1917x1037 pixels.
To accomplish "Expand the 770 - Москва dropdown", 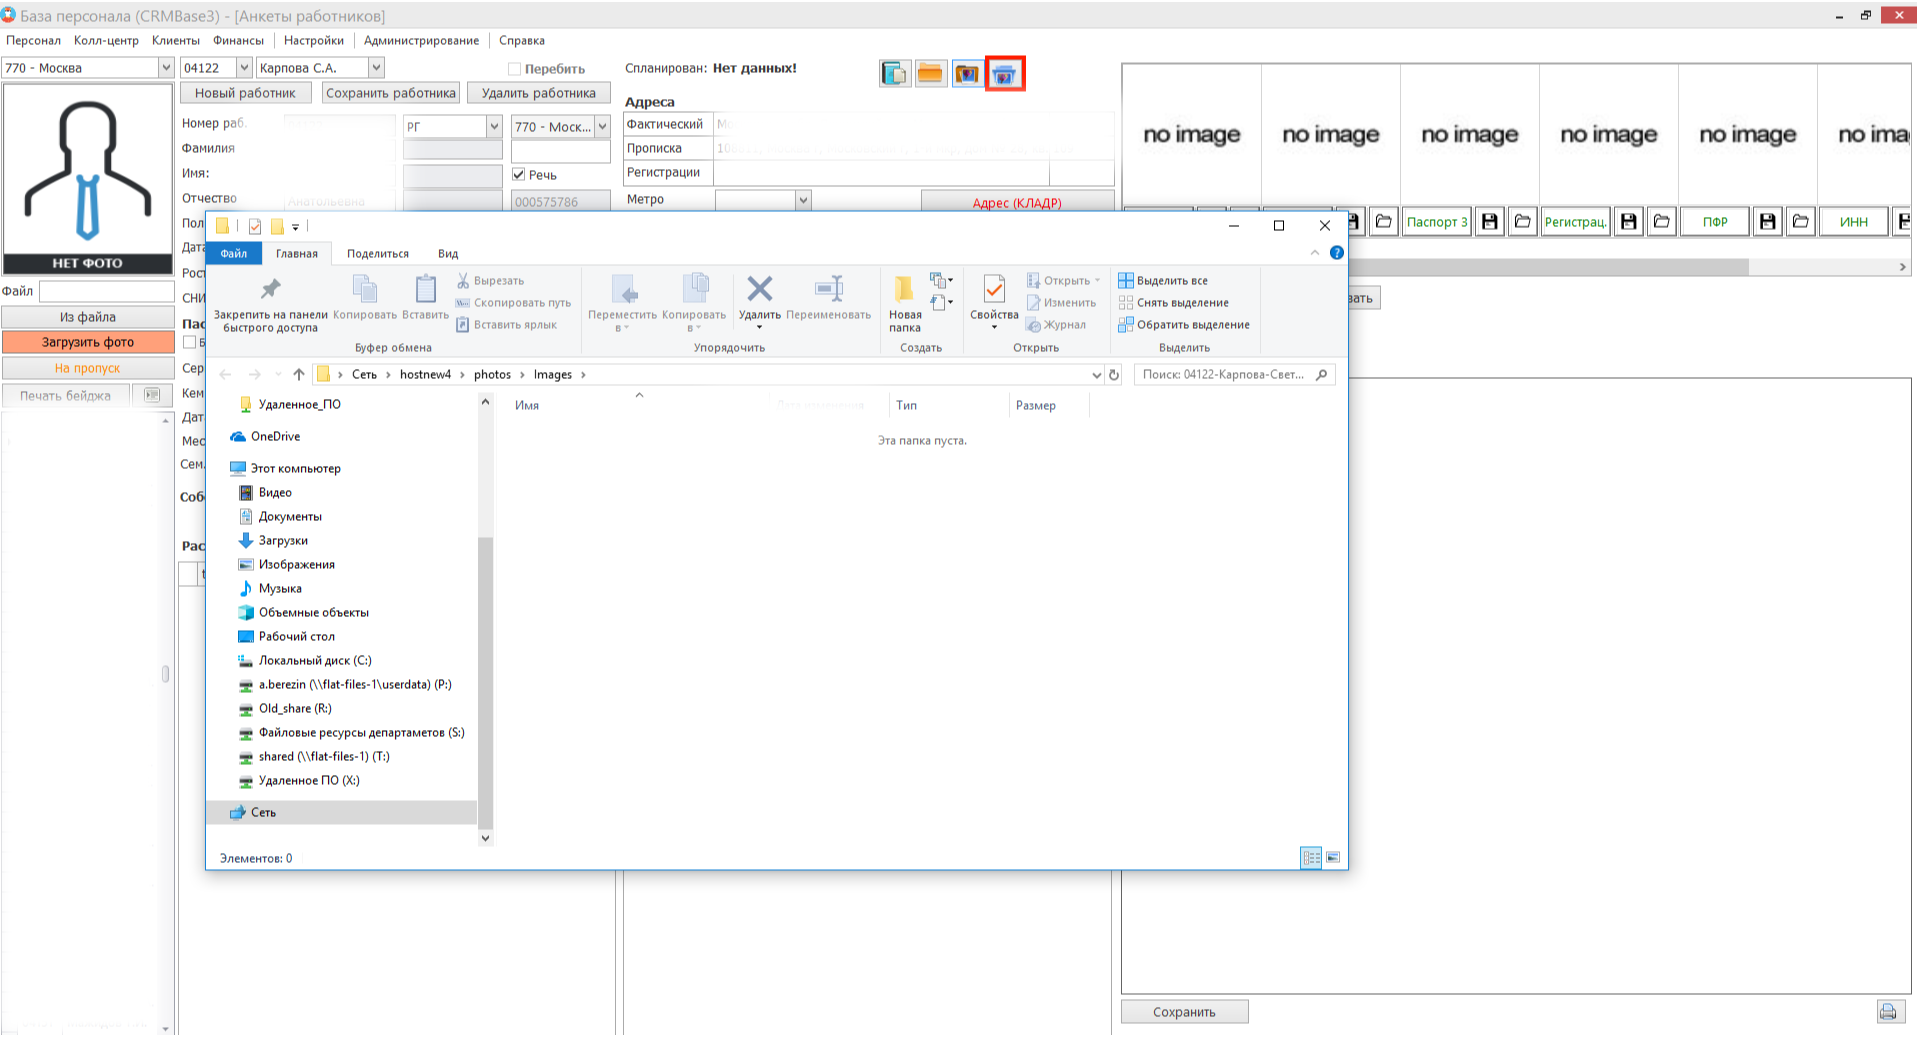I will click(165, 68).
